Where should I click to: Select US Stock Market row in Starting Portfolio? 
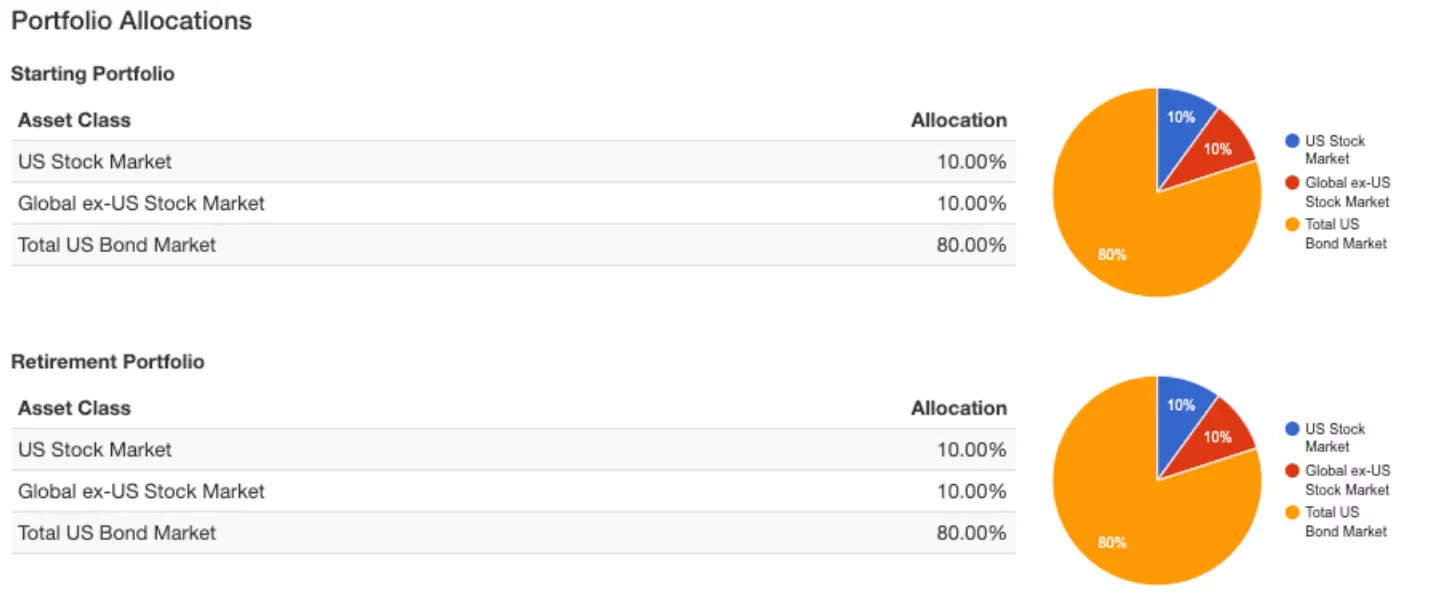[x=513, y=161]
